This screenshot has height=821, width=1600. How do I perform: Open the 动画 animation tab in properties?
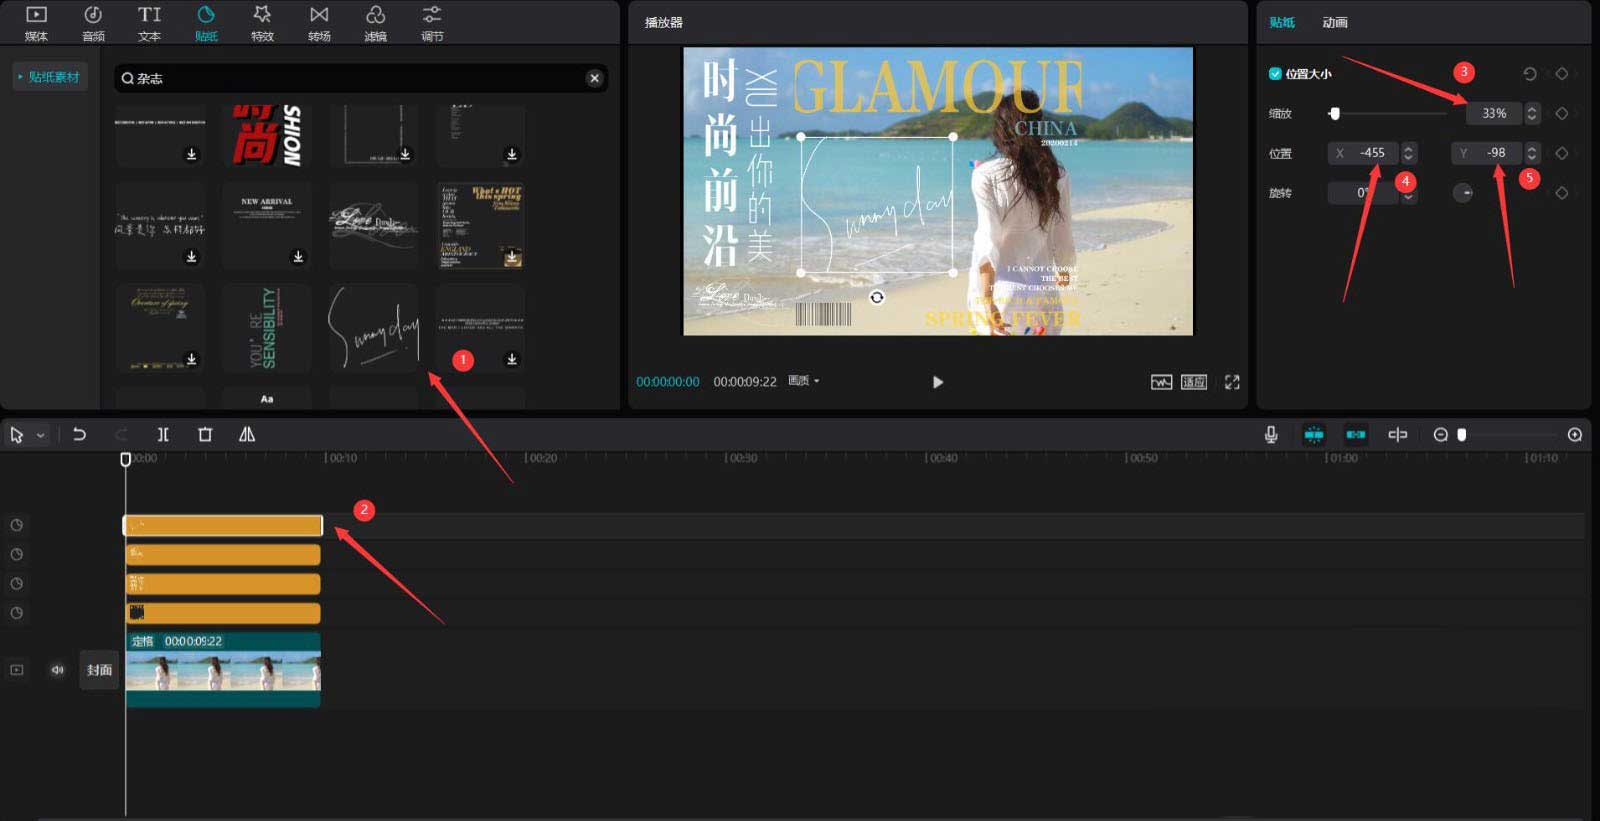pos(1335,22)
